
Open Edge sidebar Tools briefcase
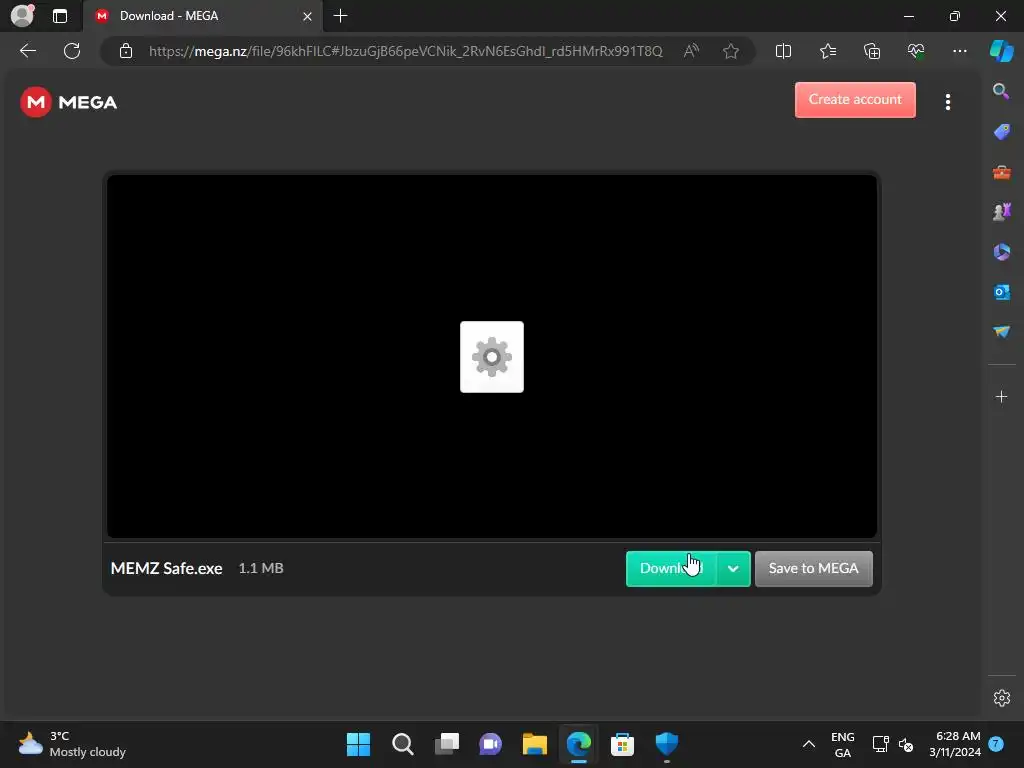click(1001, 172)
